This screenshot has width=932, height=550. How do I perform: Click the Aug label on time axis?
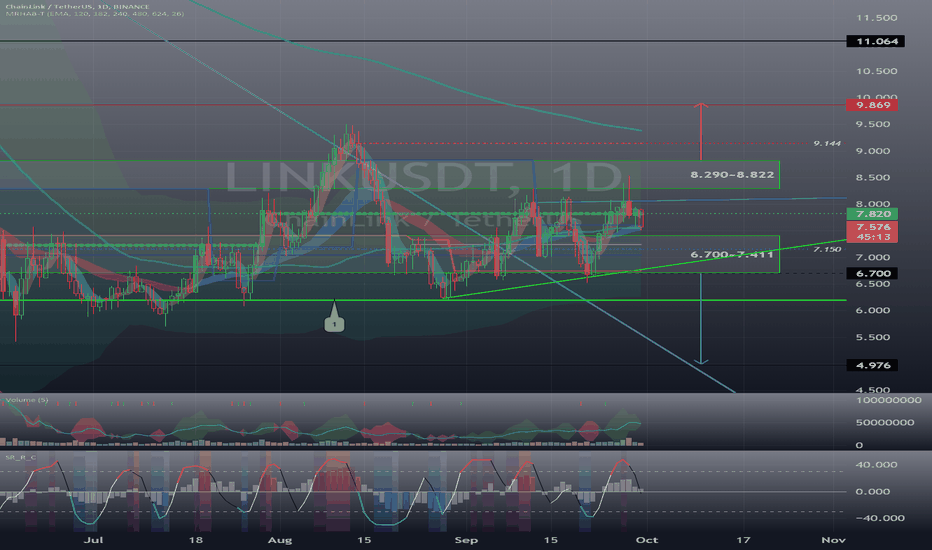(279, 540)
